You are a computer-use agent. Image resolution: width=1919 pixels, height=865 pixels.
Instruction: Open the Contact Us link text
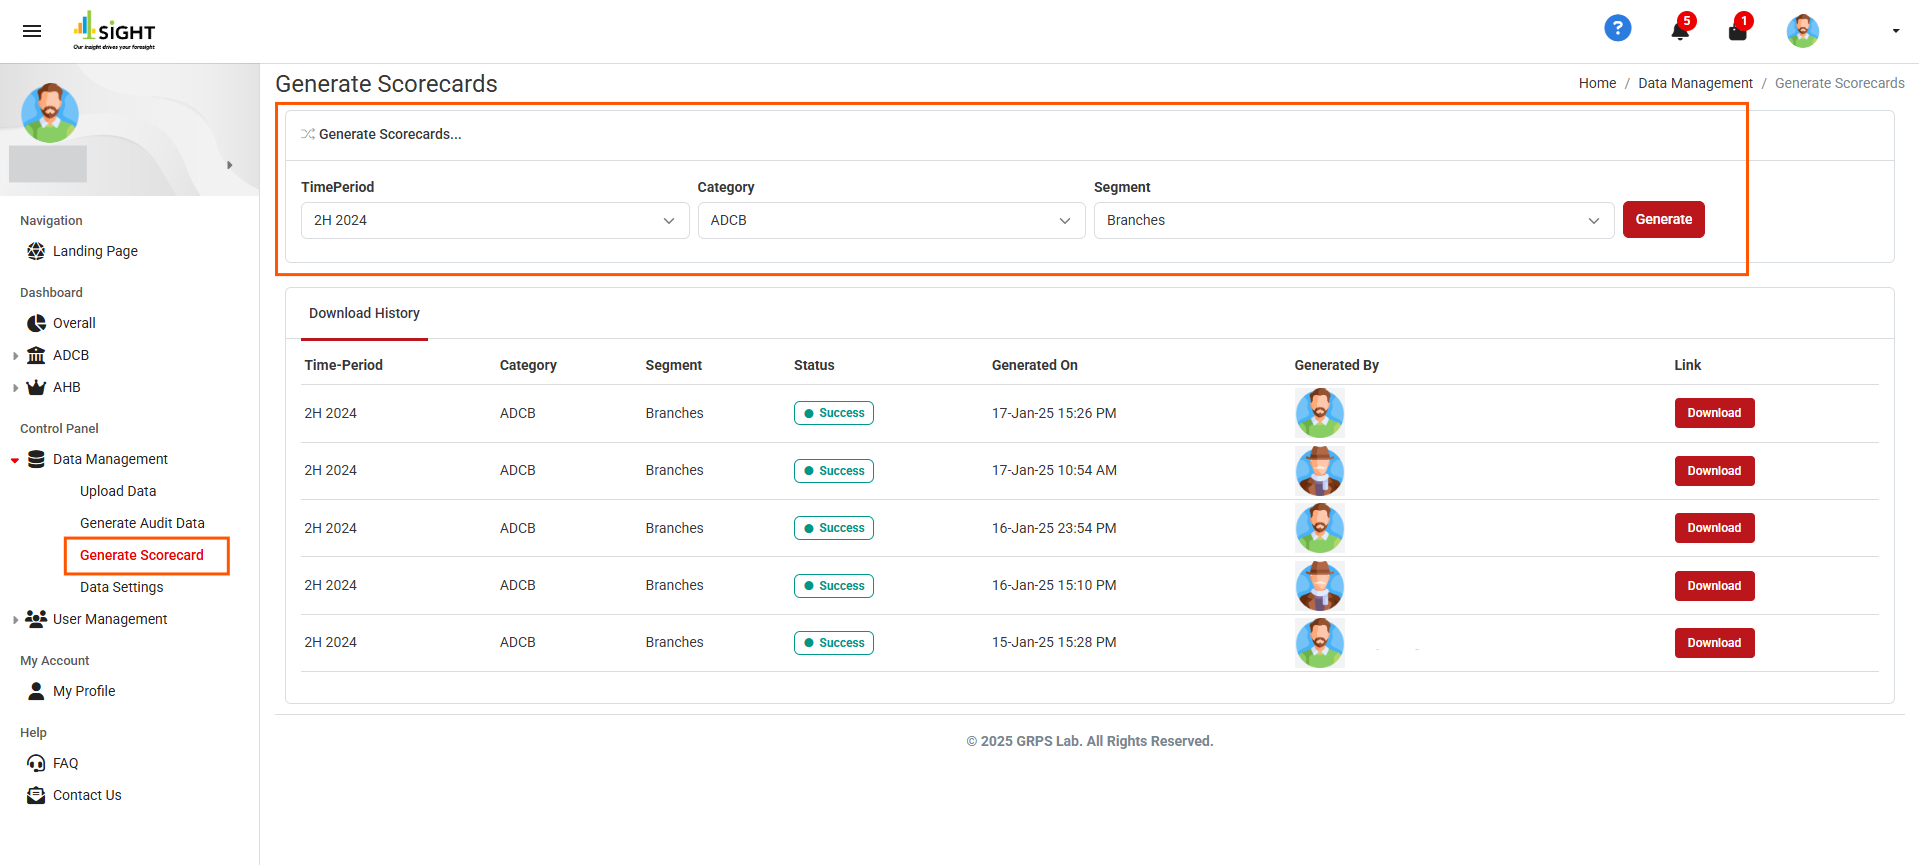click(x=87, y=795)
